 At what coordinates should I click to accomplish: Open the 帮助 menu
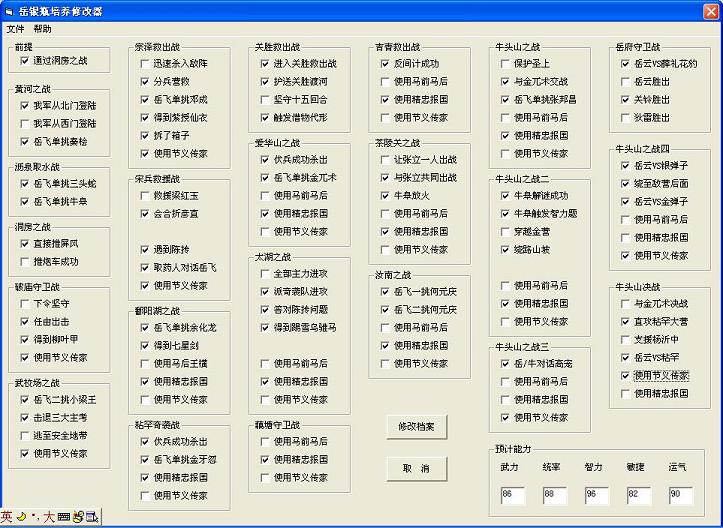point(42,29)
